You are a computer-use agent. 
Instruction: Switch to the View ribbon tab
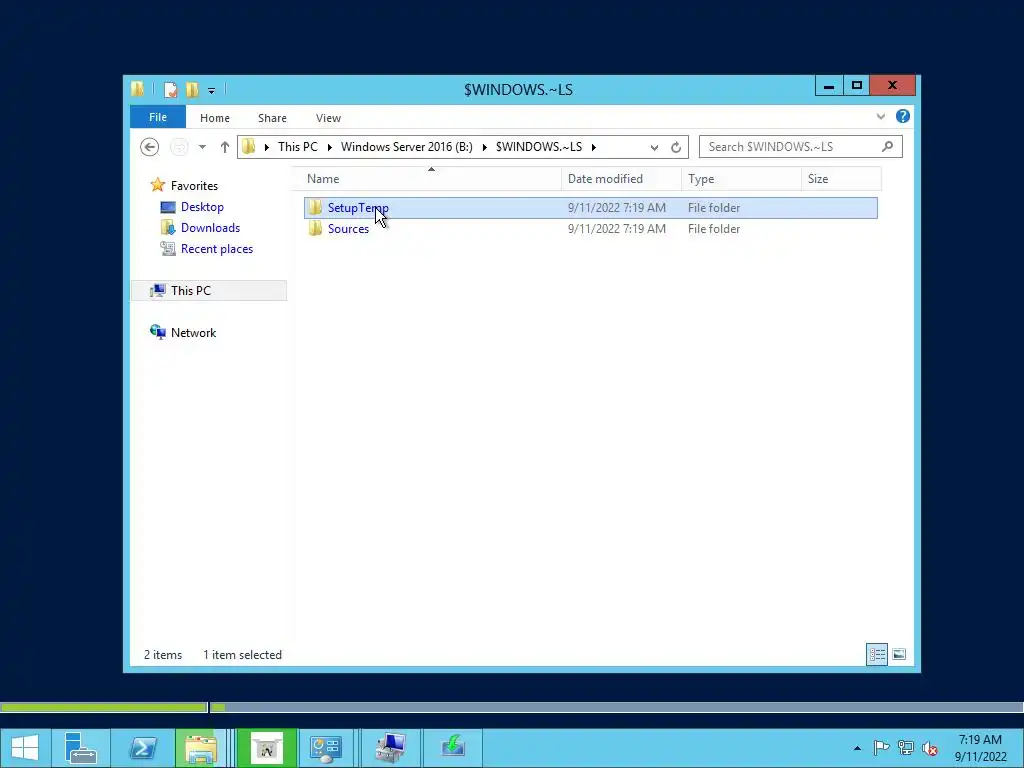[x=328, y=118]
